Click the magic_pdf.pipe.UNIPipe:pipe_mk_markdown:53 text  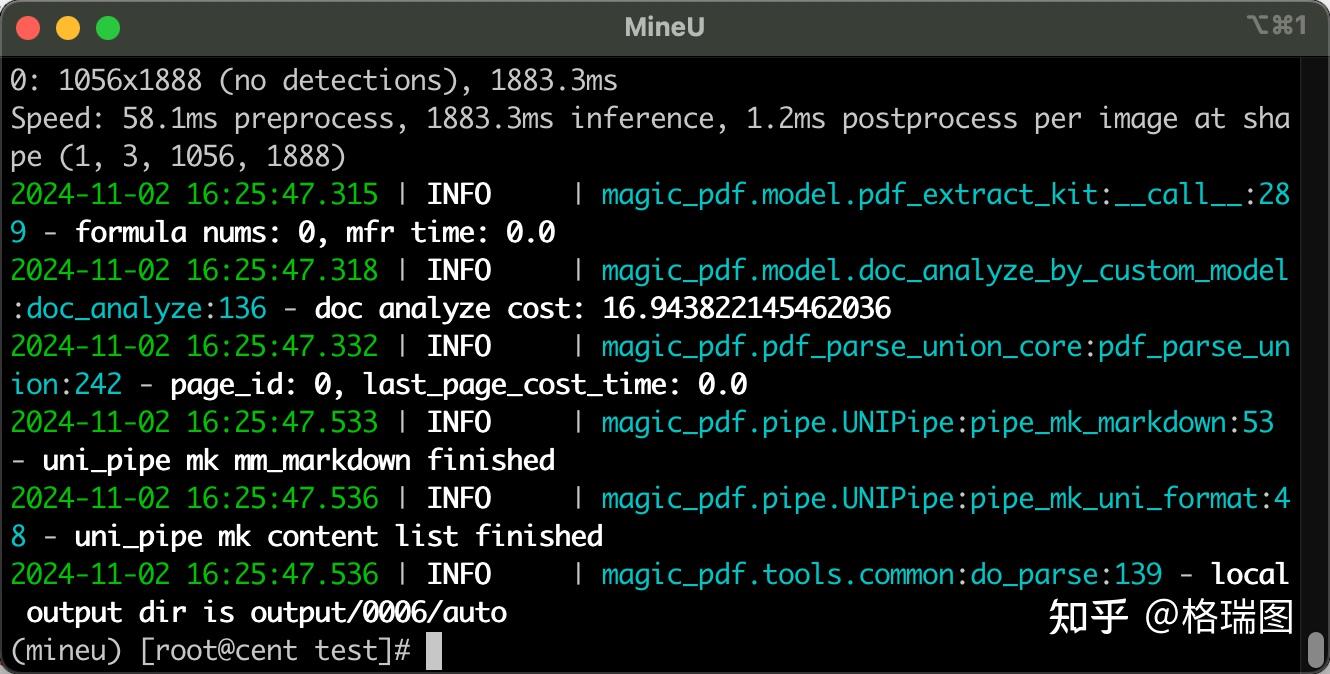click(x=937, y=422)
